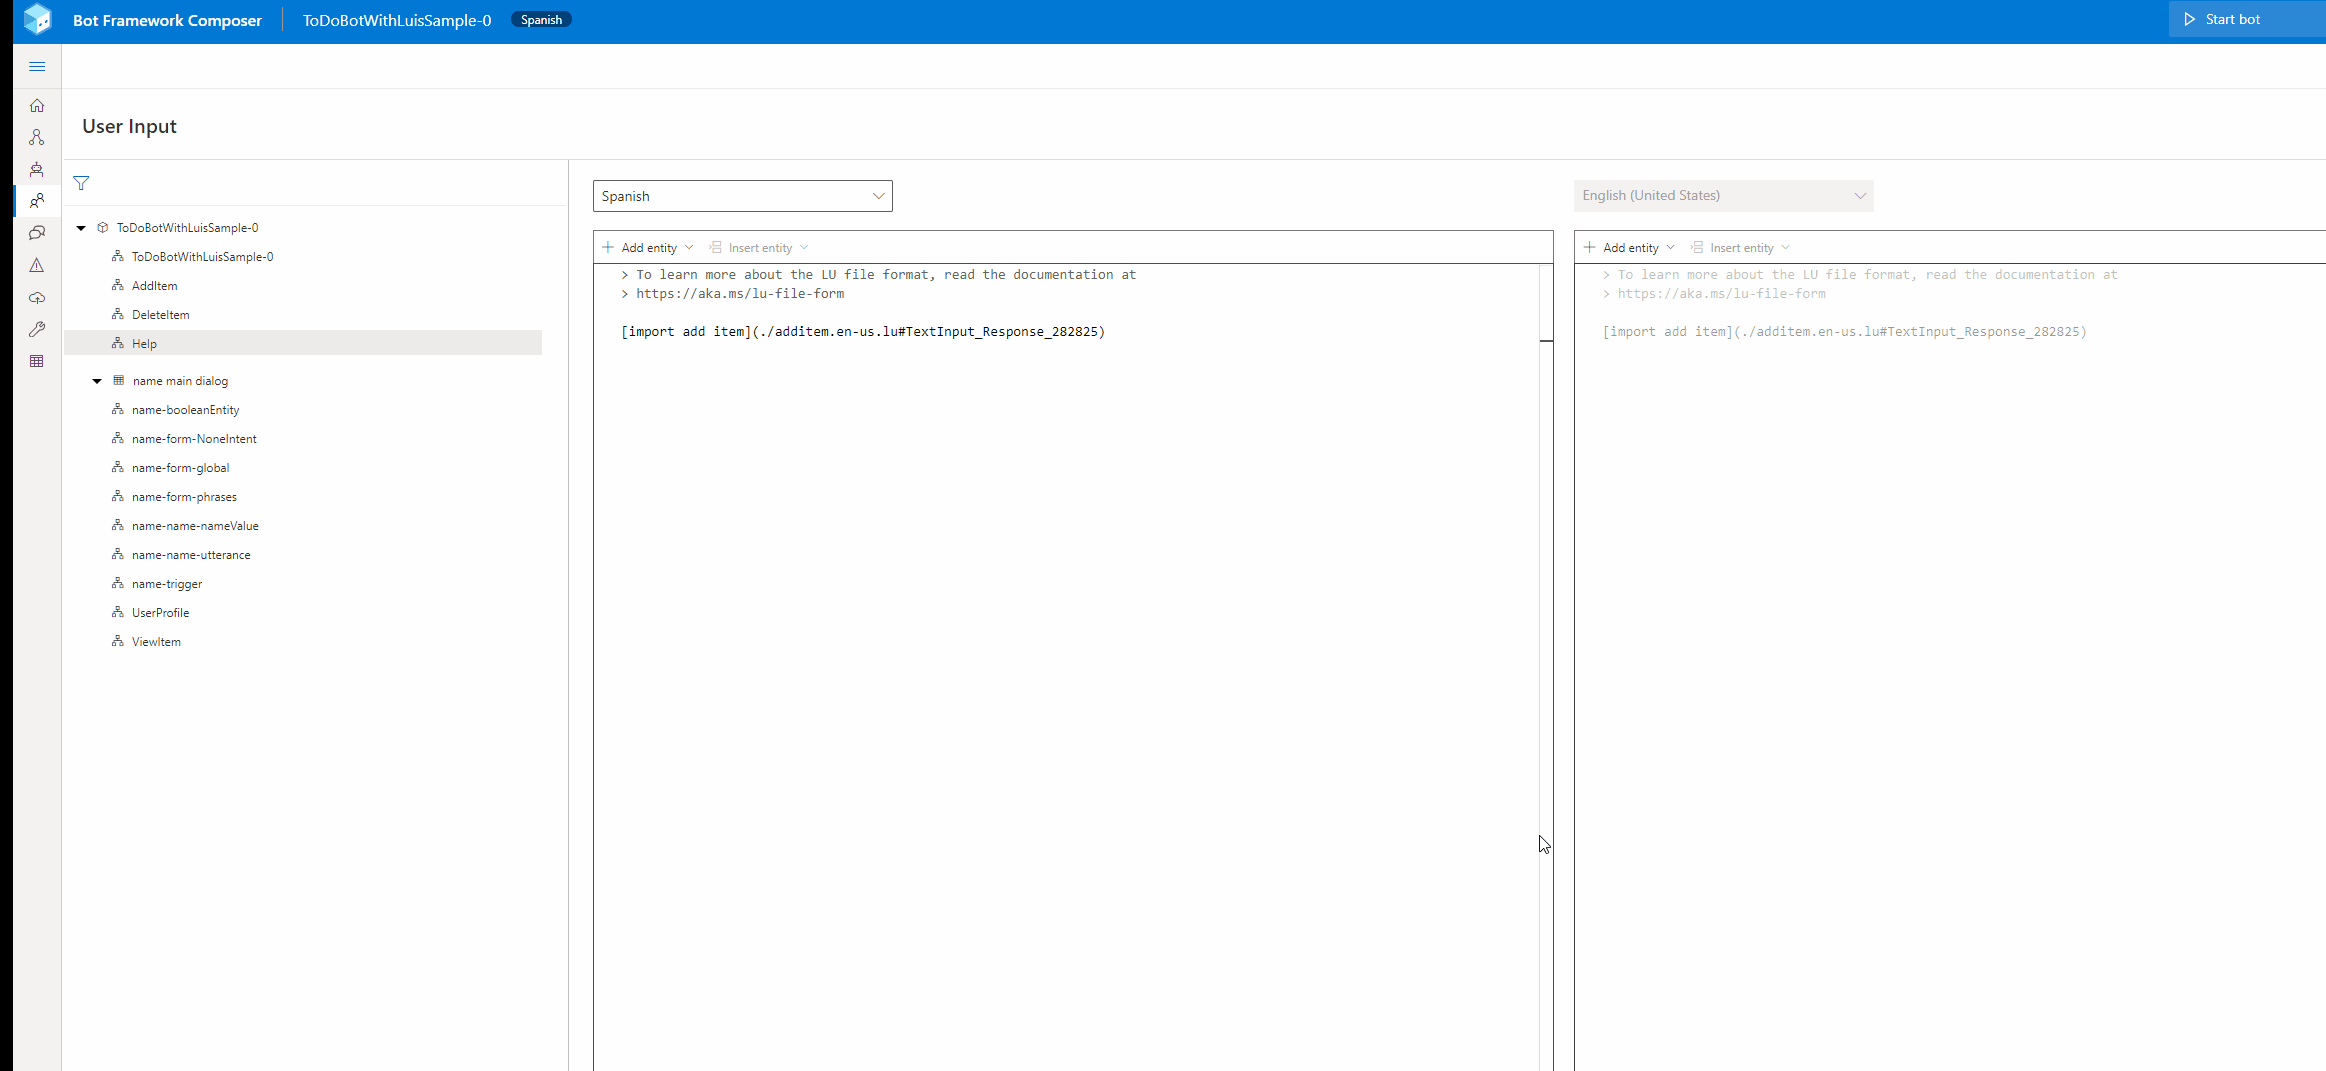
Task: Open Project Settings wrench icon
Action: (37, 329)
